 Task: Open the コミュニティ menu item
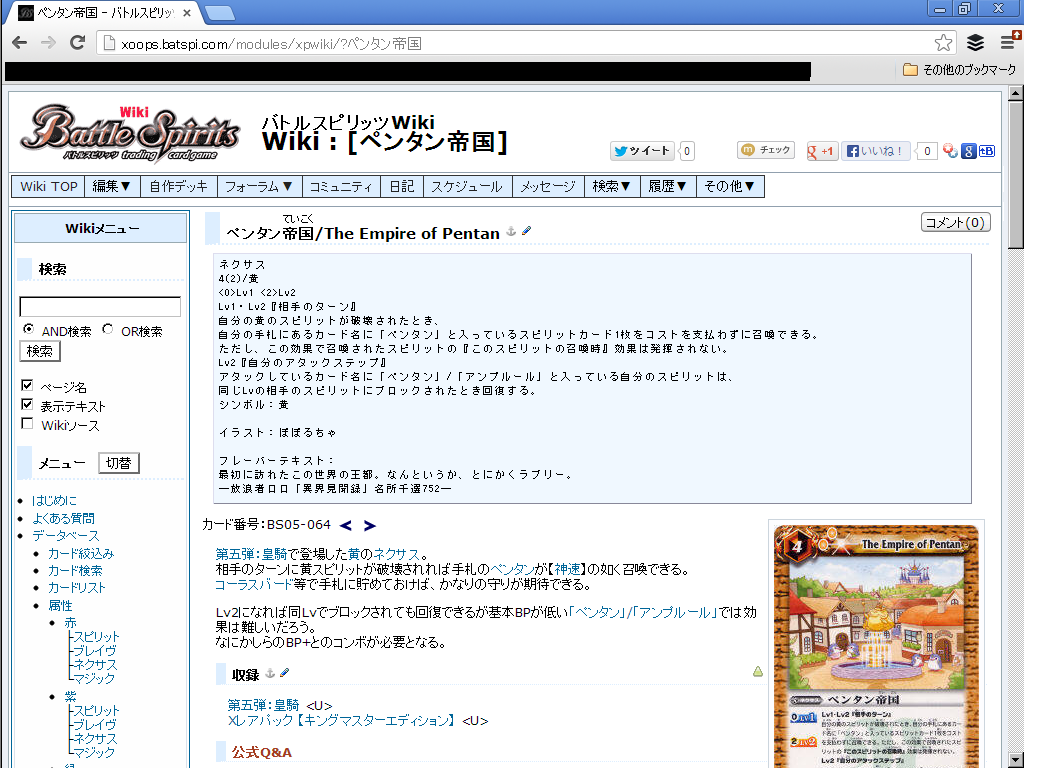coord(341,187)
